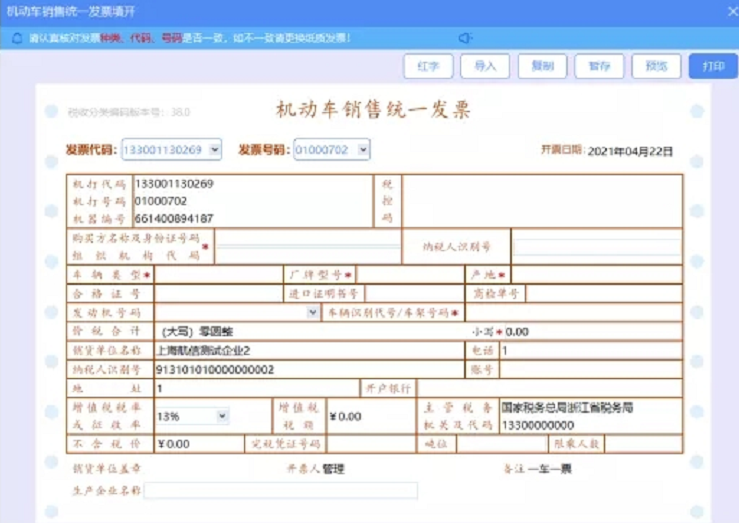
Task: Open the 发票代码 dropdown showing 133001130269
Action: pos(172,149)
